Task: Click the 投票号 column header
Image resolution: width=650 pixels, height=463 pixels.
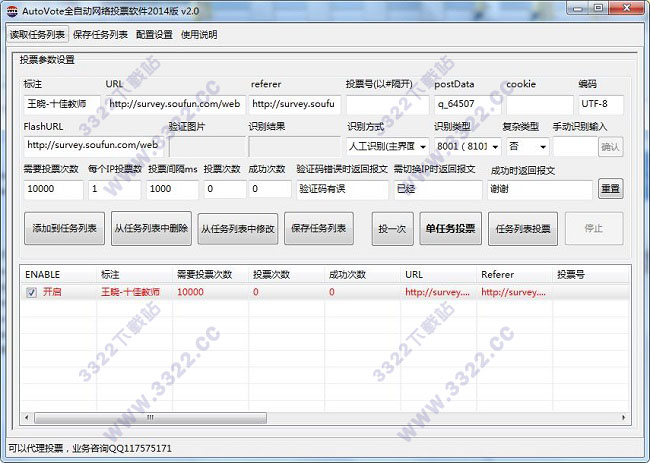Action: pos(592,275)
